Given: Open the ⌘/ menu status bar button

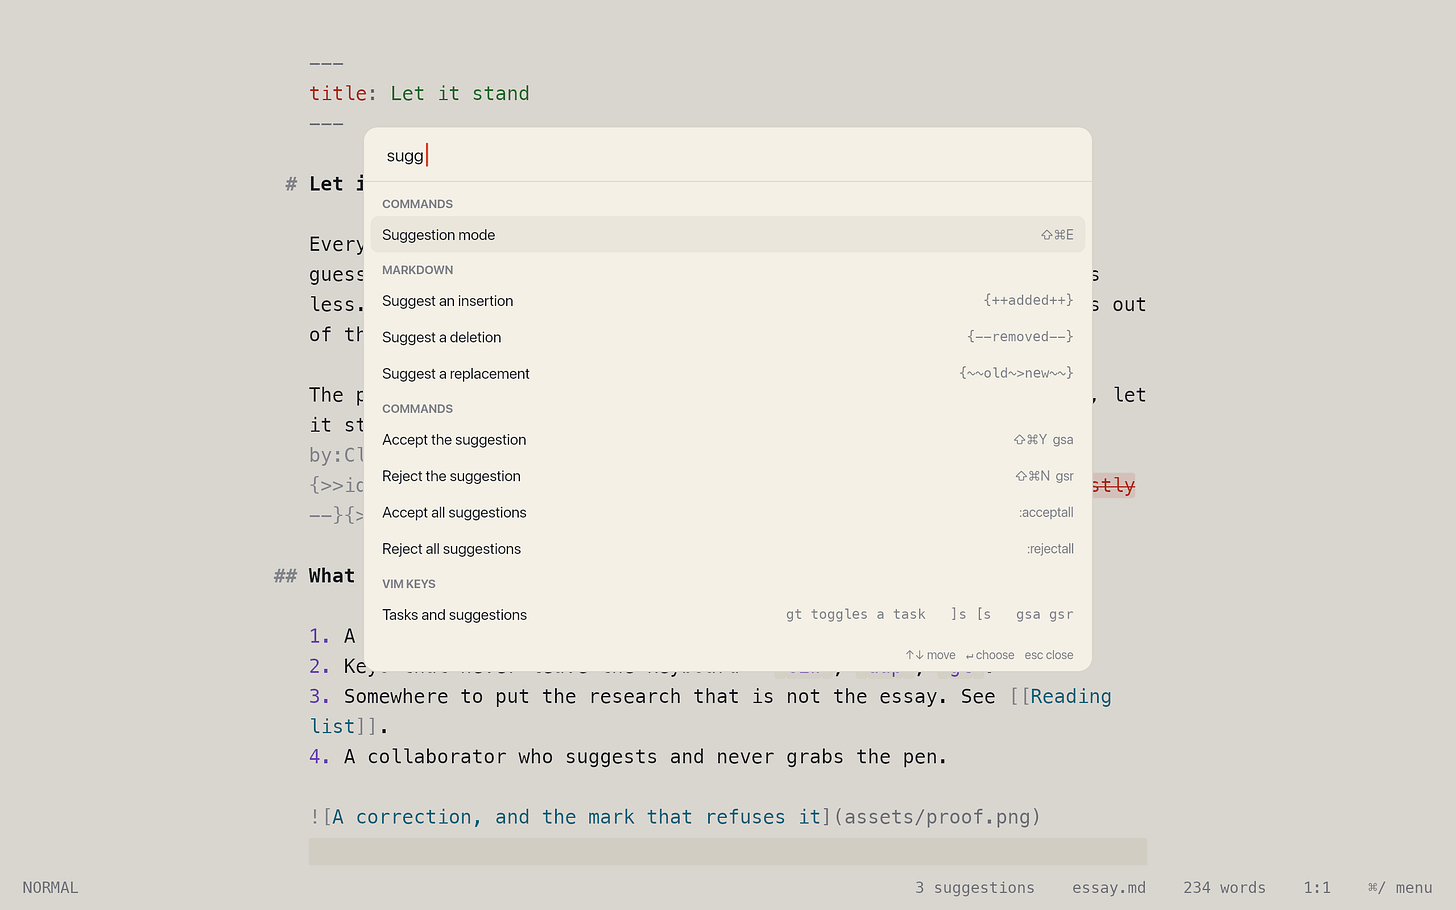Looking at the screenshot, I should point(1400,888).
